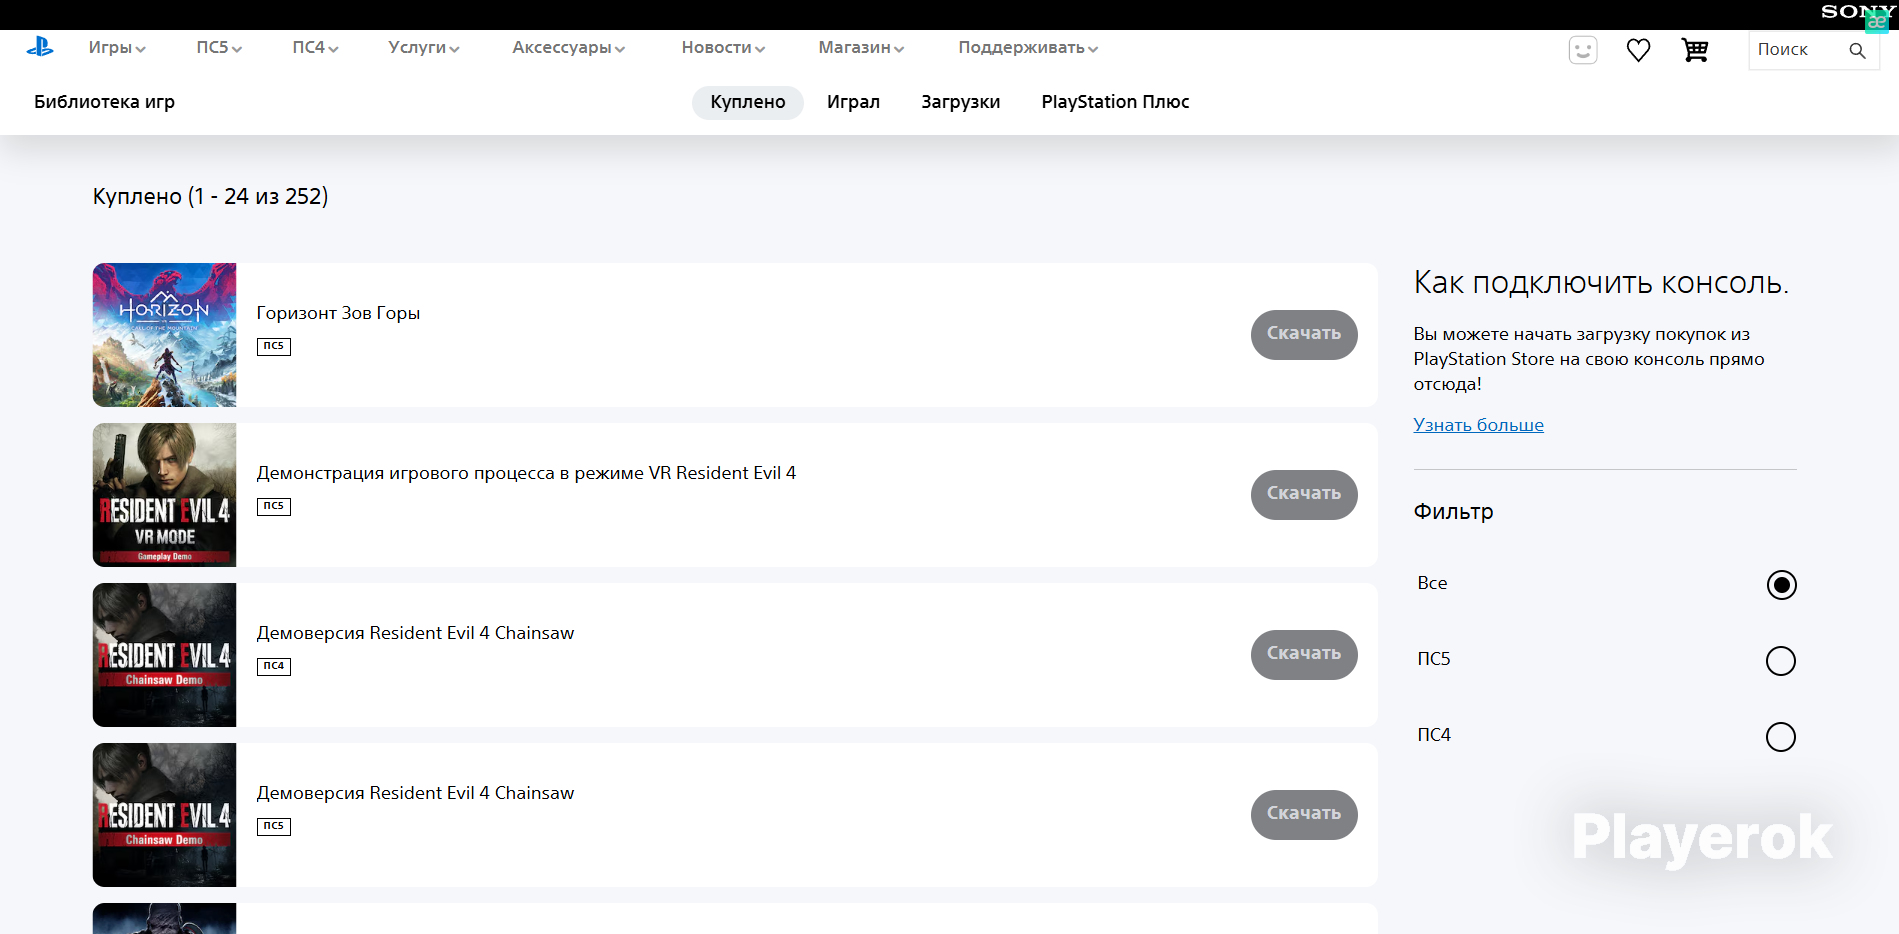Switch to the Куплено tab
Image resolution: width=1899 pixels, height=934 pixels.
coord(748,102)
